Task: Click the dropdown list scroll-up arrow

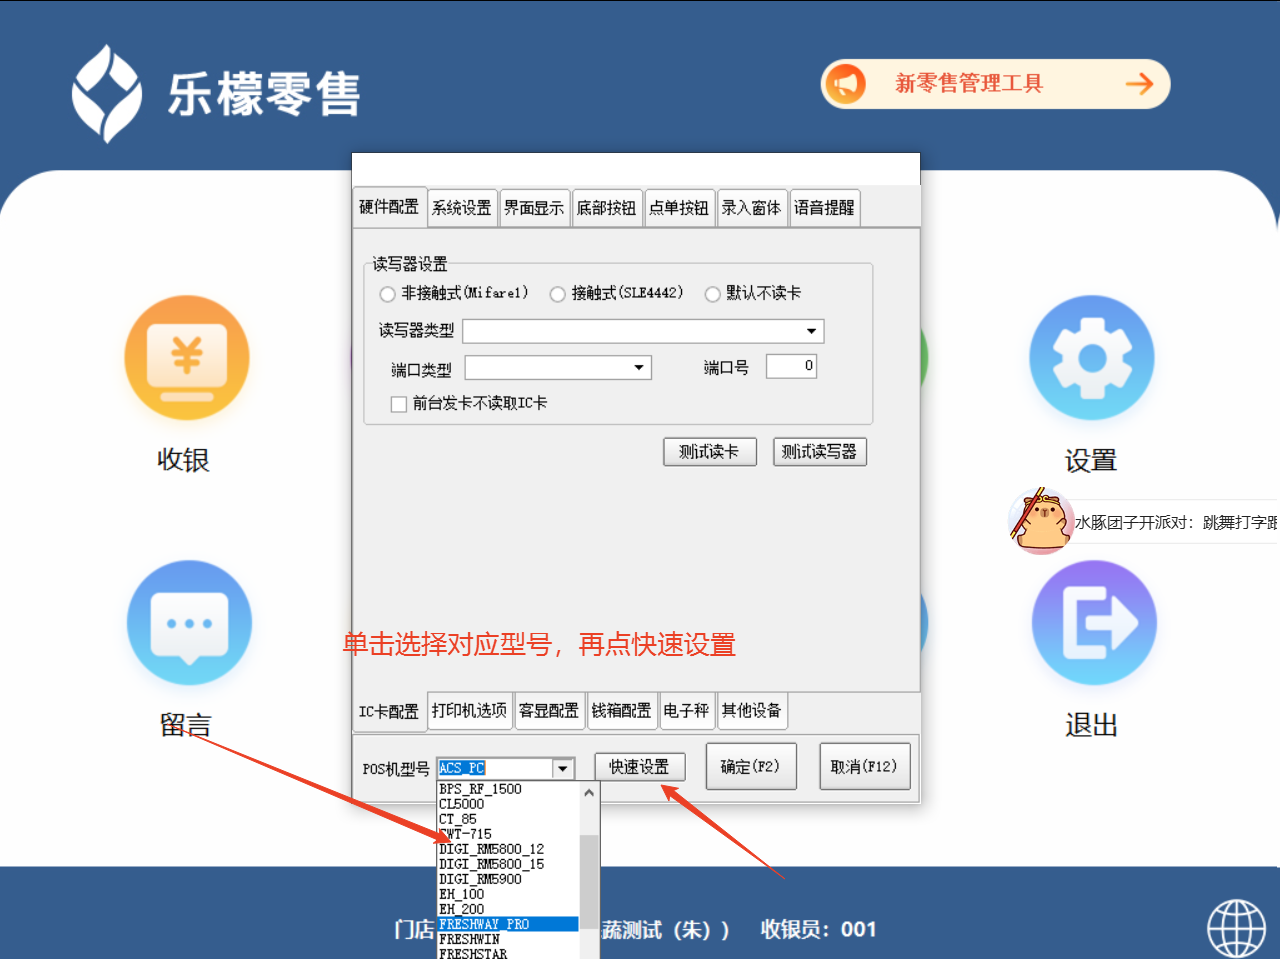Action: 589,793
